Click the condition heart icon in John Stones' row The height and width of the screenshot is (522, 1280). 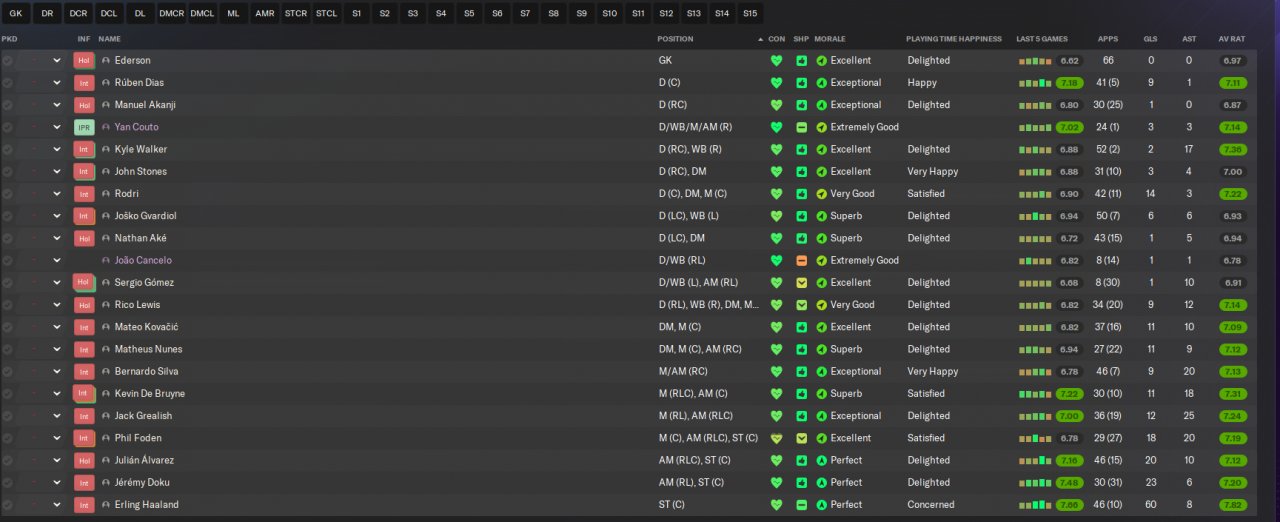point(776,171)
